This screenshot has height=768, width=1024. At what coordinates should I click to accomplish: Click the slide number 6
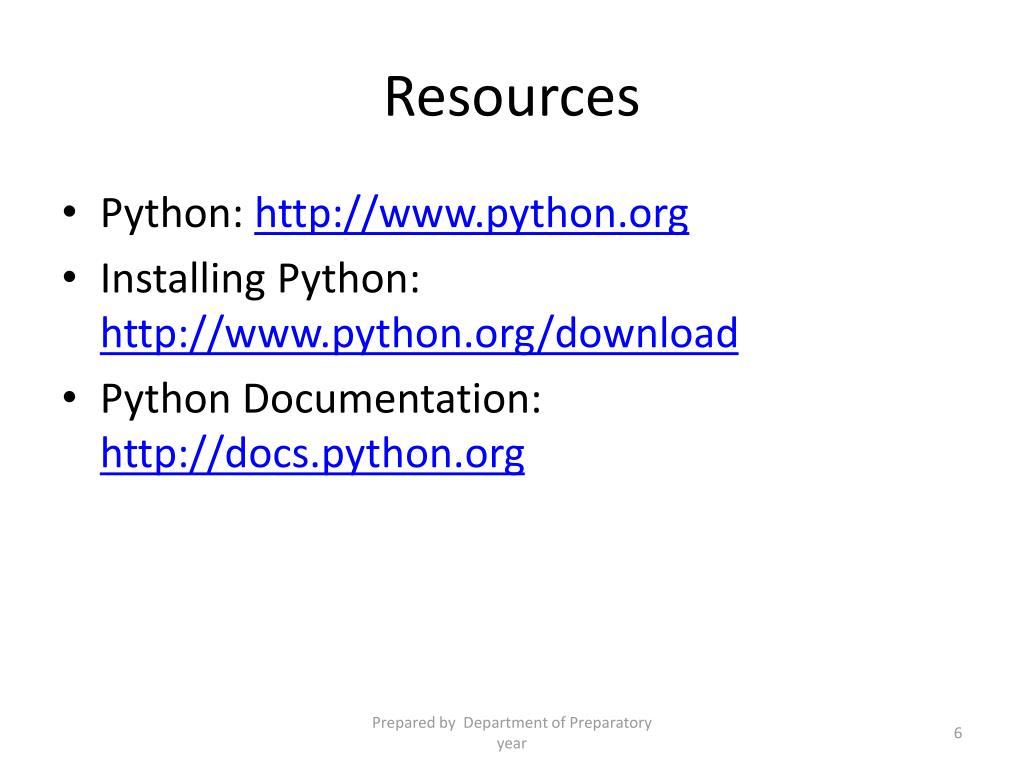957,733
